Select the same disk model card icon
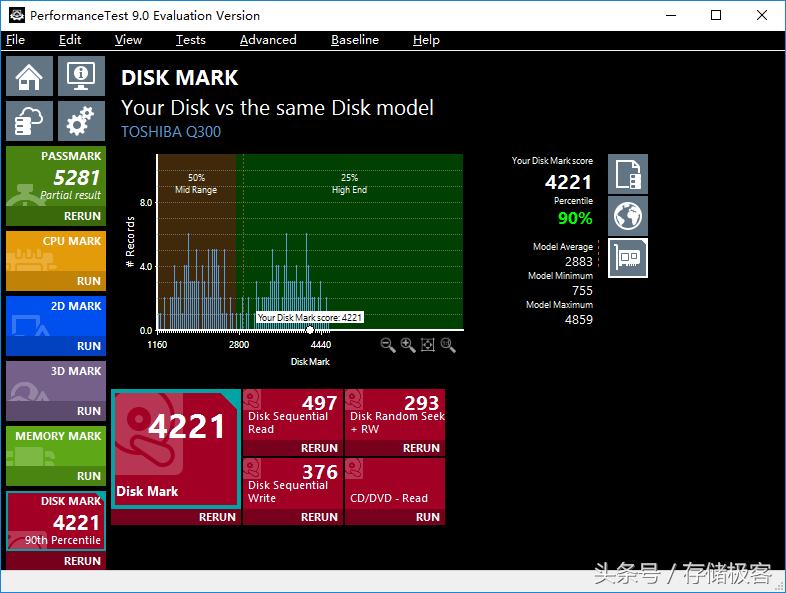The image size is (786, 593). (x=628, y=257)
